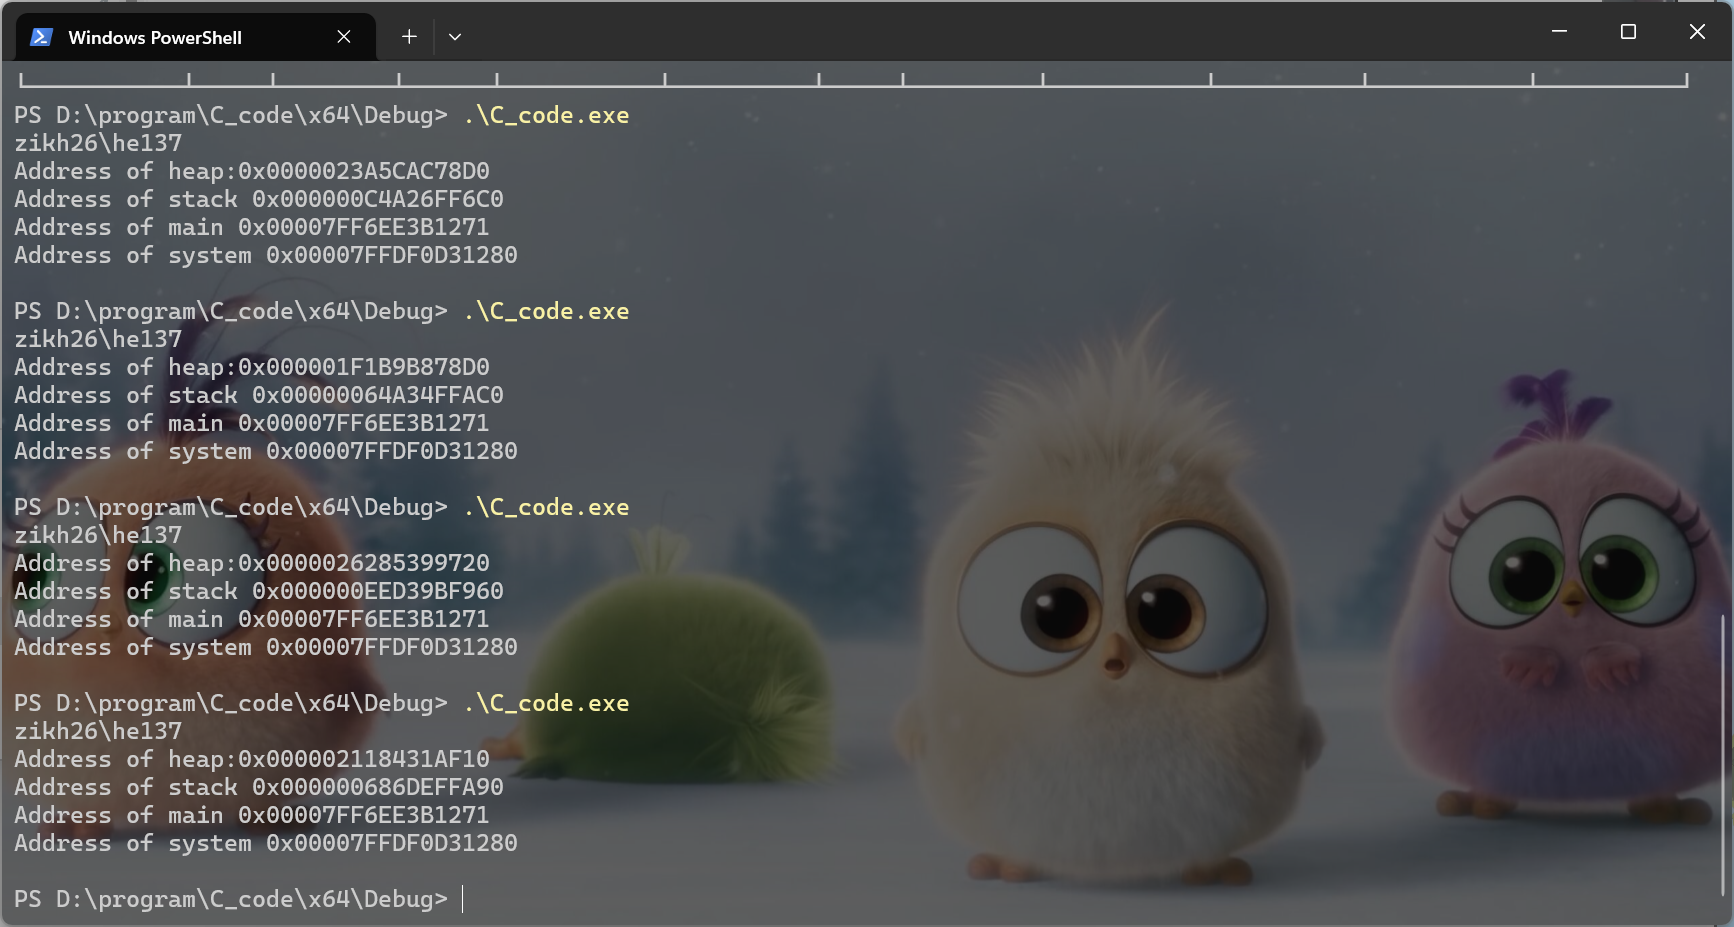Click heap address 0x000002118431AF10 line
1734x927 pixels.
click(252, 759)
